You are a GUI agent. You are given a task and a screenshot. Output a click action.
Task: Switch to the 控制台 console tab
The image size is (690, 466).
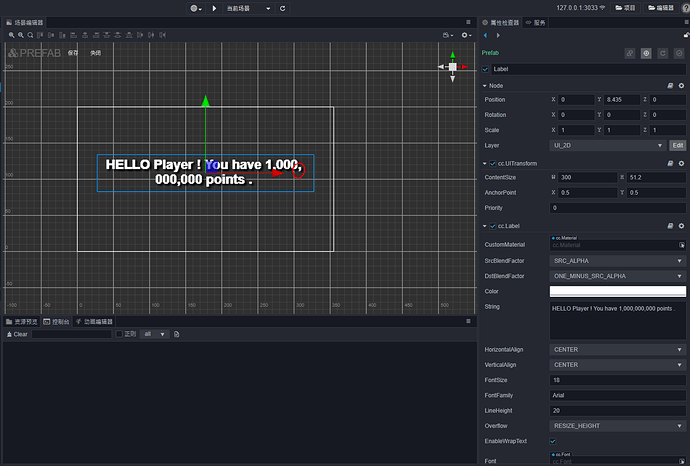[57, 322]
